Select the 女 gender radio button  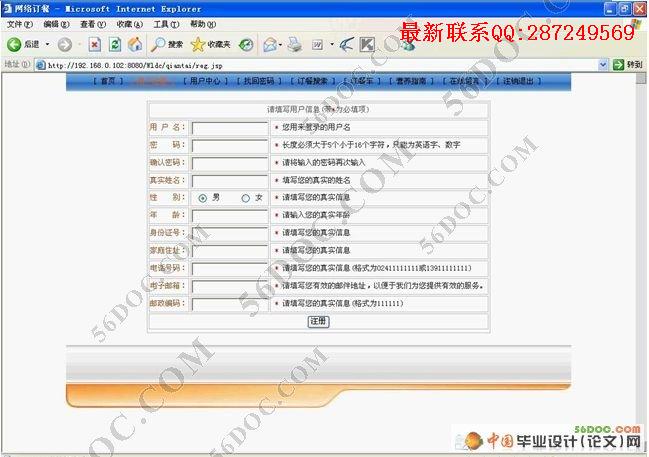pos(245,198)
